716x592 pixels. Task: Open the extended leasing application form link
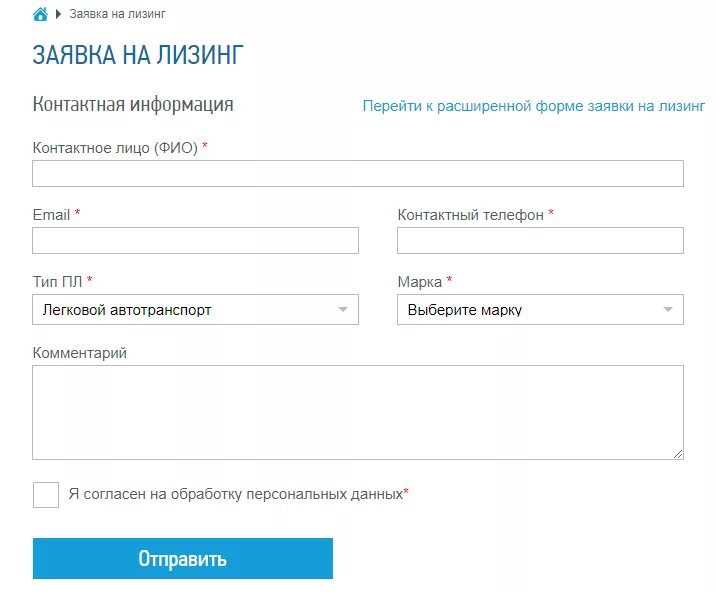(x=534, y=106)
